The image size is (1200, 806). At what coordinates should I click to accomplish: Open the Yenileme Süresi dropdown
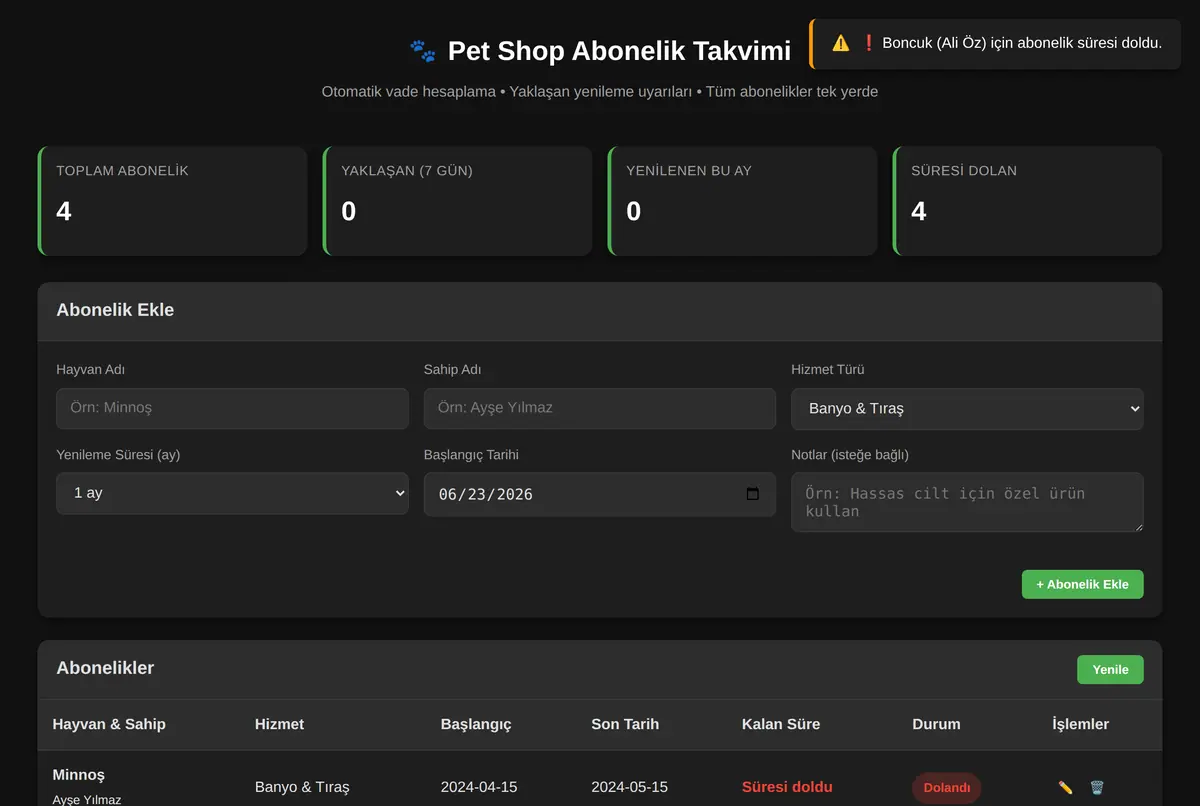(232, 494)
